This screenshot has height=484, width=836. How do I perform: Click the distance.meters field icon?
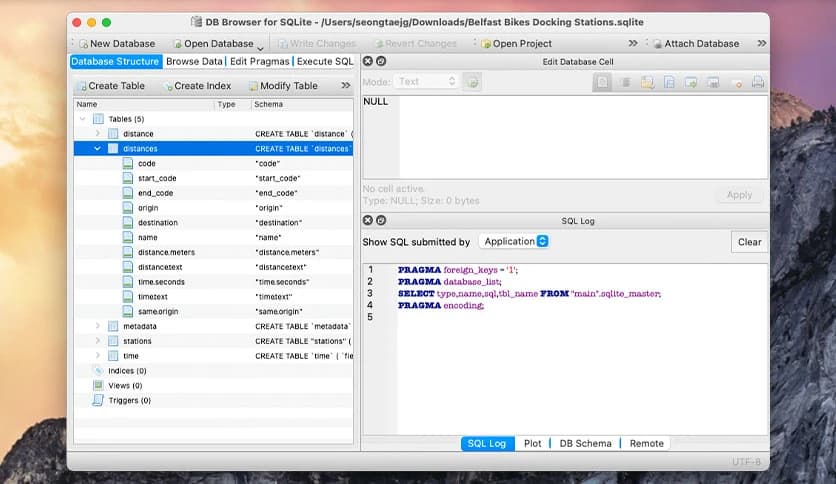point(128,252)
